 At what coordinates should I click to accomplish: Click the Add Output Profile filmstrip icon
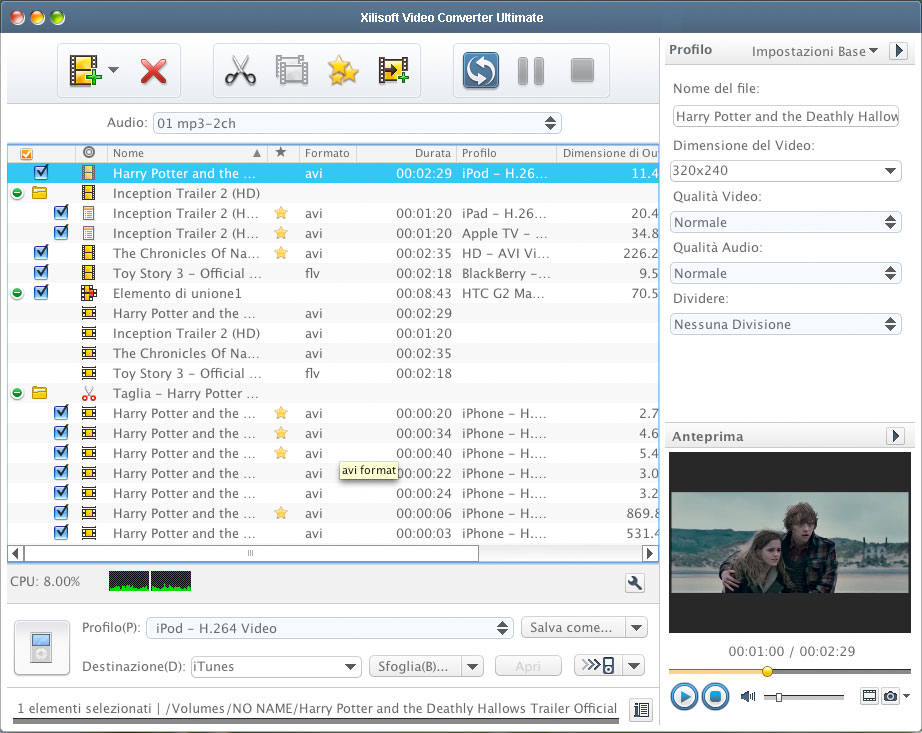pyautogui.click(x=393, y=71)
